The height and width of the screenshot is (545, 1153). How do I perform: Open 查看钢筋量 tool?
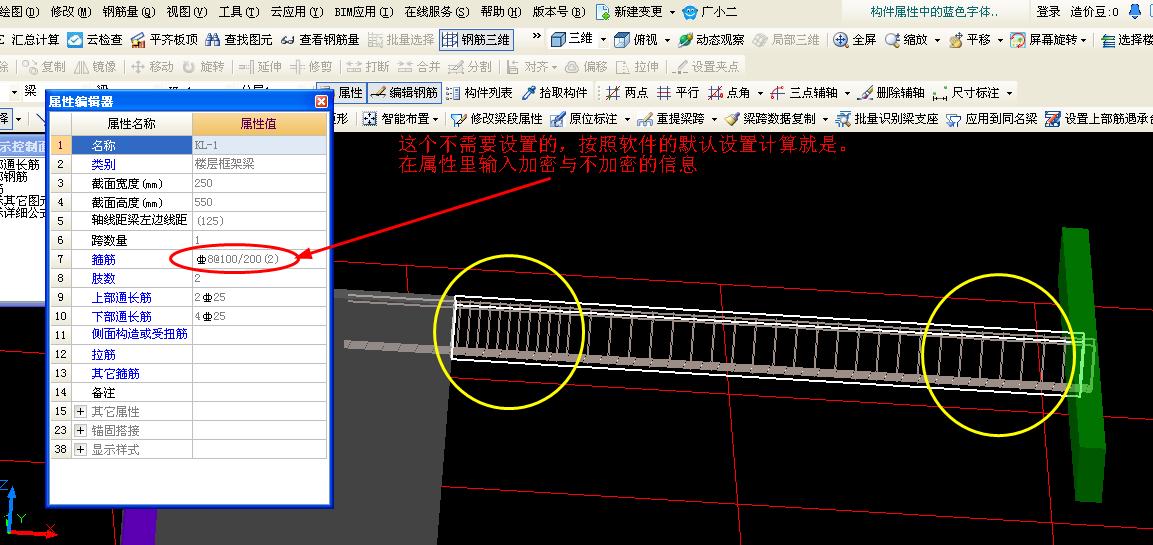[320, 40]
